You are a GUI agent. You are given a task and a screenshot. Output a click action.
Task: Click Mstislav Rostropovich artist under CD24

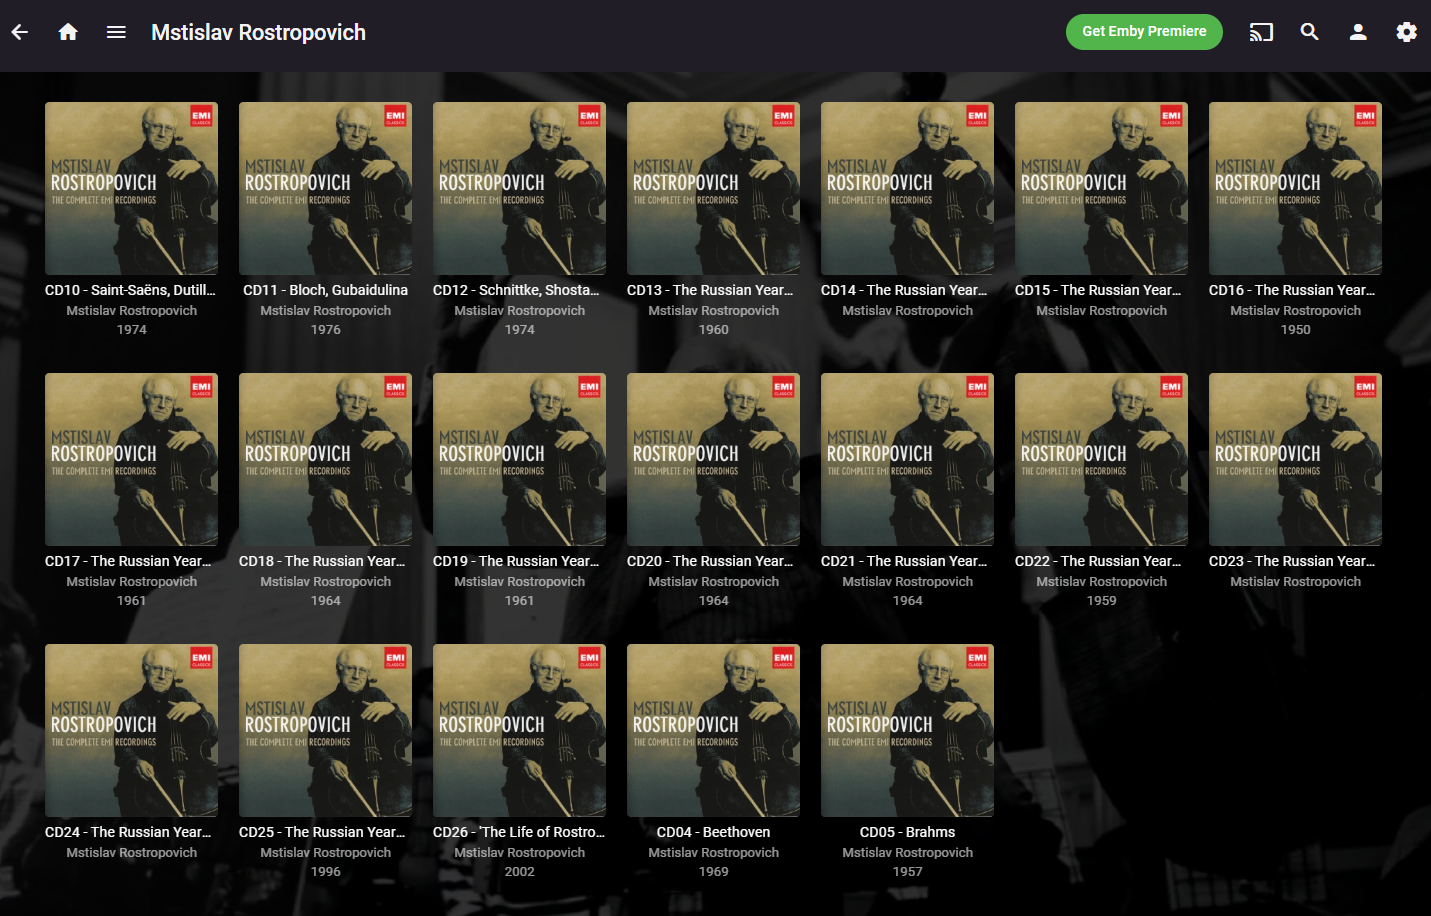click(x=131, y=853)
